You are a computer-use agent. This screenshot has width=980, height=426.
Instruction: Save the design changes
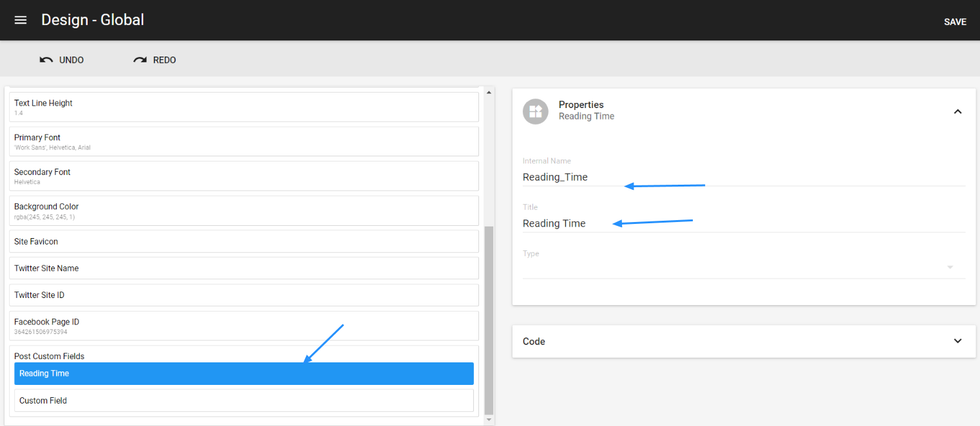[x=954, y=21]
